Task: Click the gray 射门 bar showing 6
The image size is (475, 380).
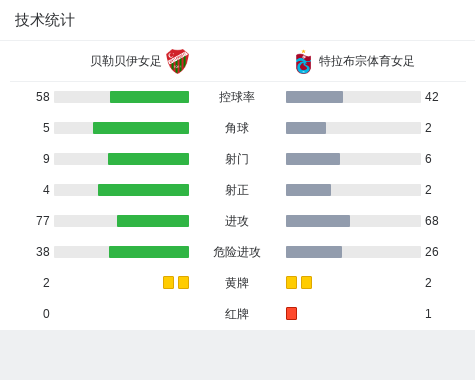Action: pyautogui.click(x=313, y=159)
